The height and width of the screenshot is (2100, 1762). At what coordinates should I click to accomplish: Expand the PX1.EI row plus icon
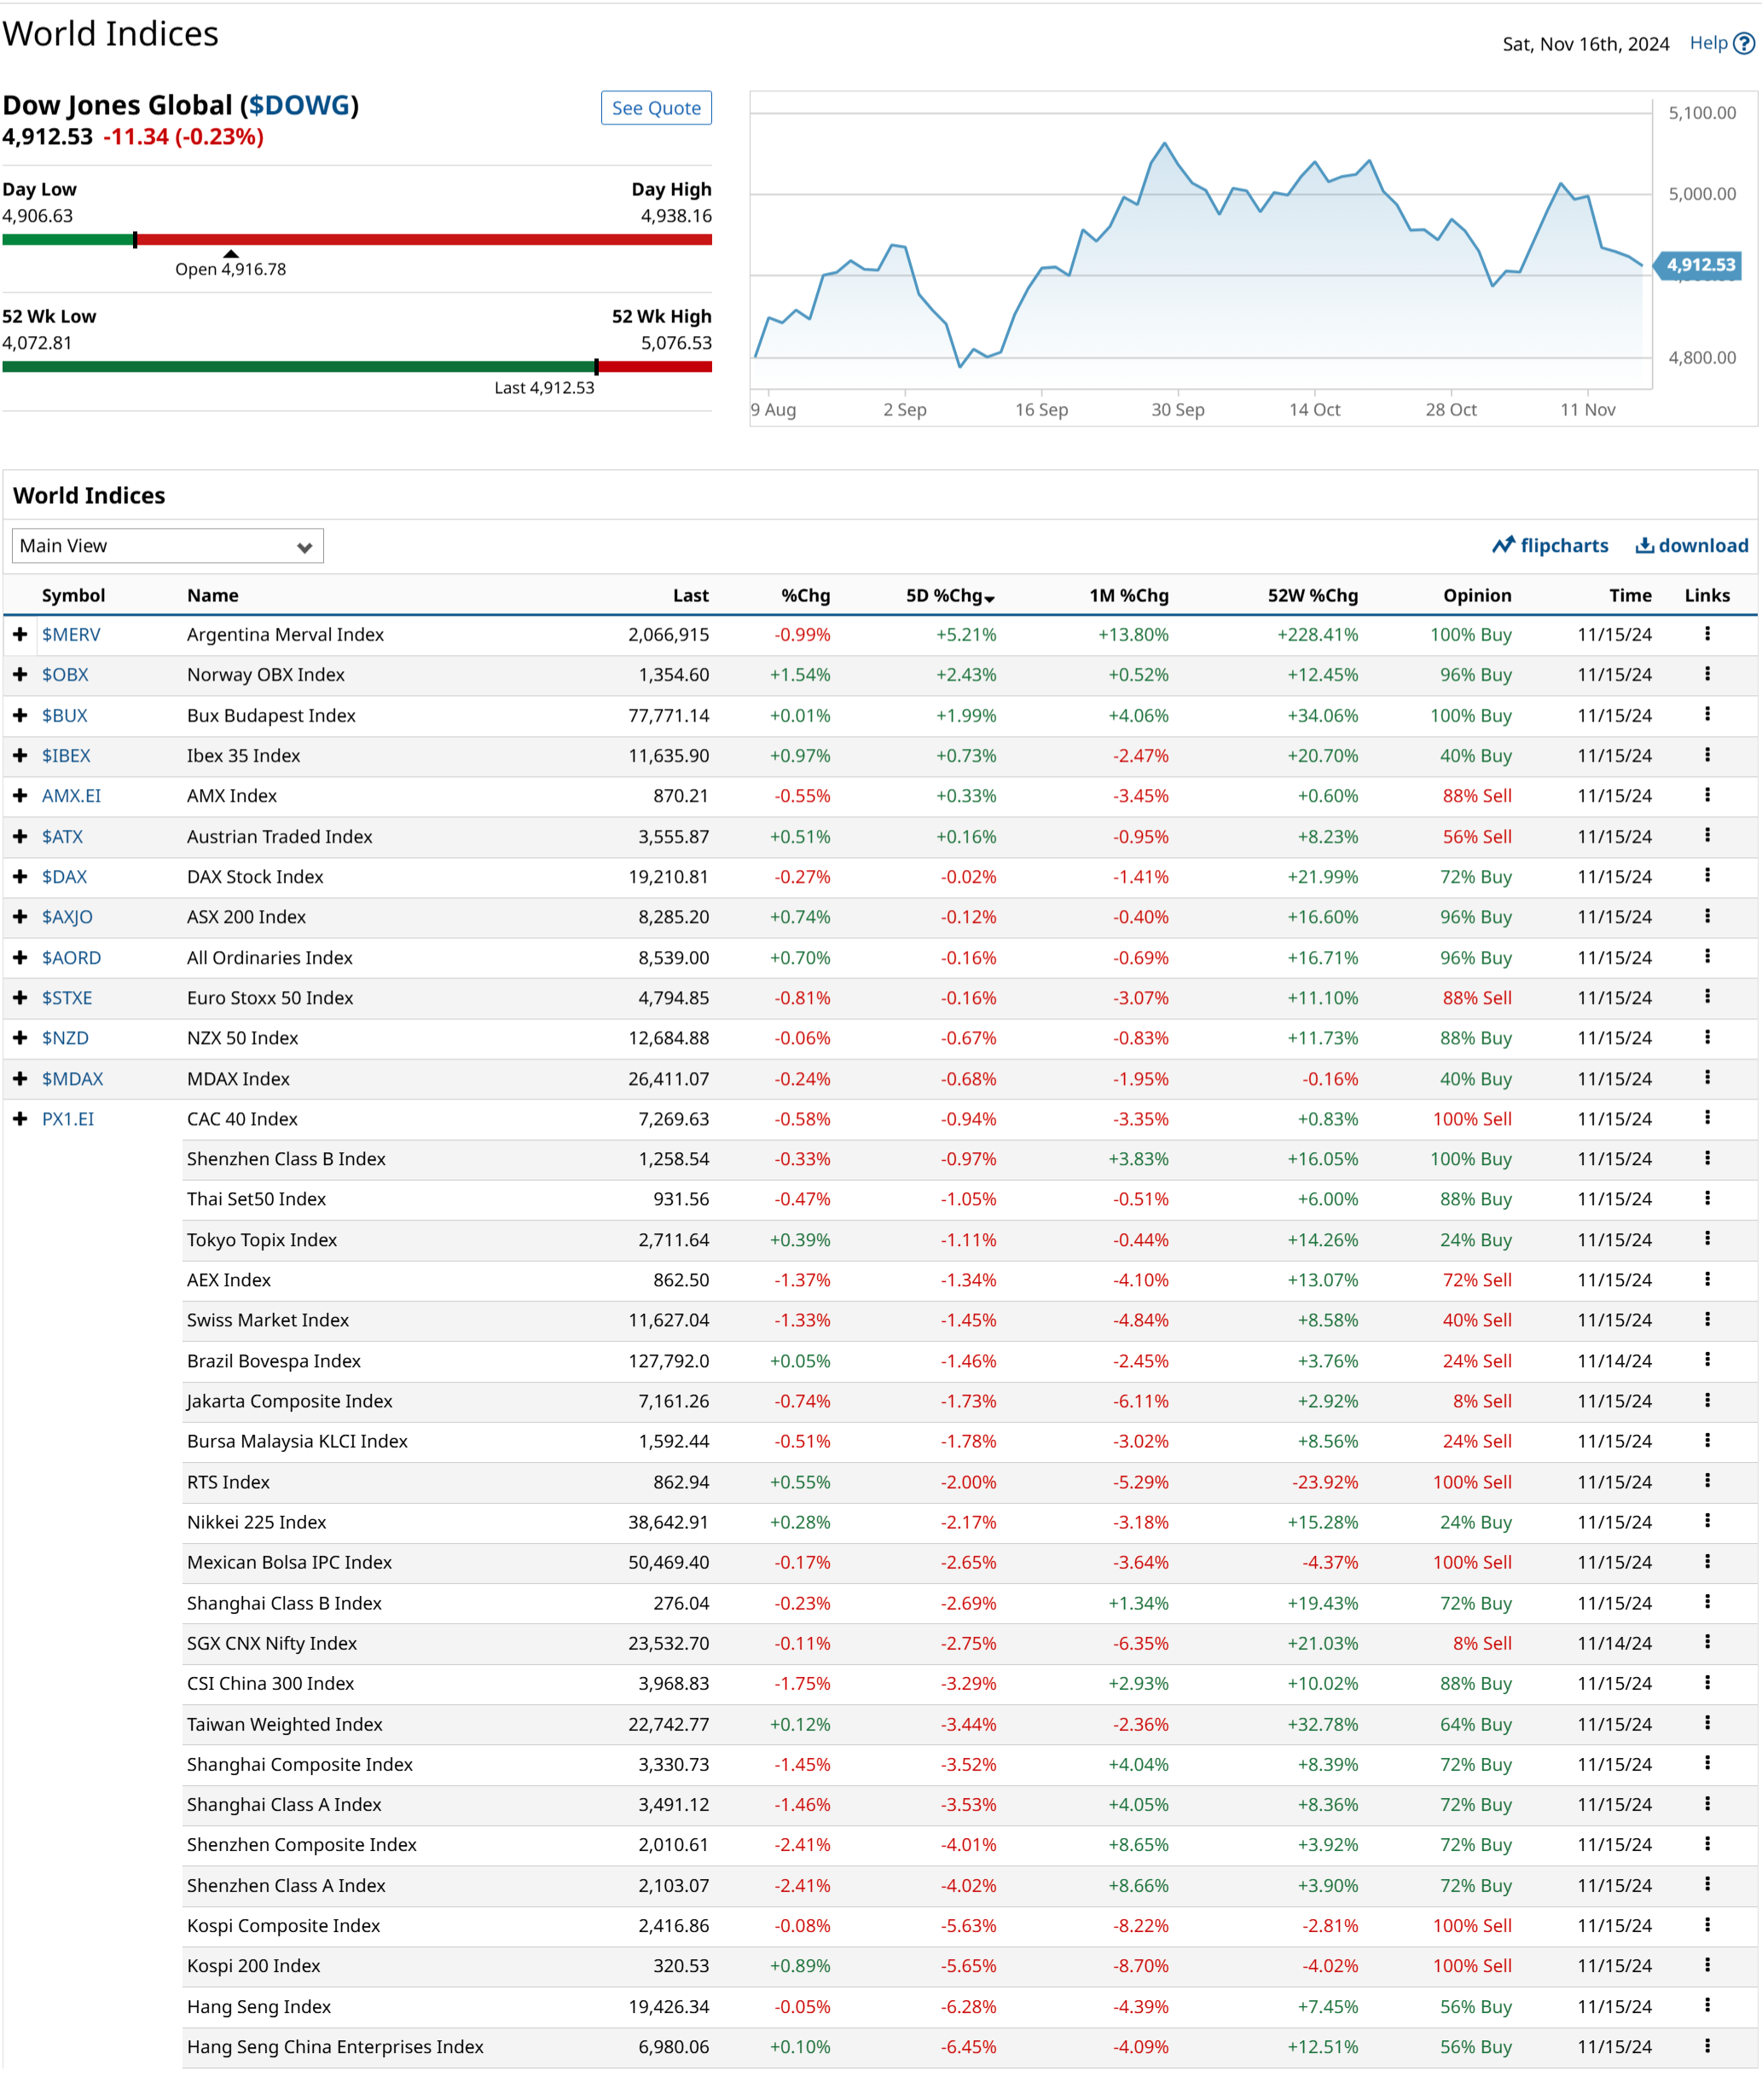point(20,1118)
